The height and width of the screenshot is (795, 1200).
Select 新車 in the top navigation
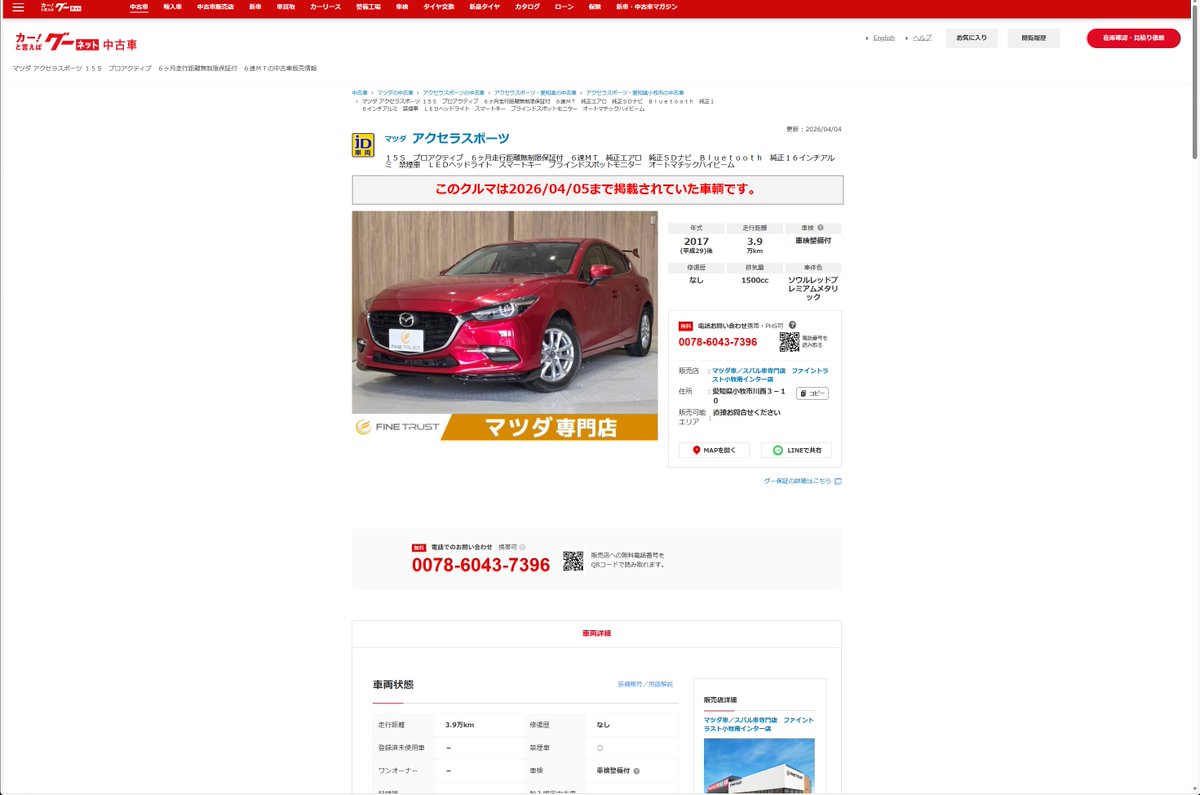pos(255,7)
